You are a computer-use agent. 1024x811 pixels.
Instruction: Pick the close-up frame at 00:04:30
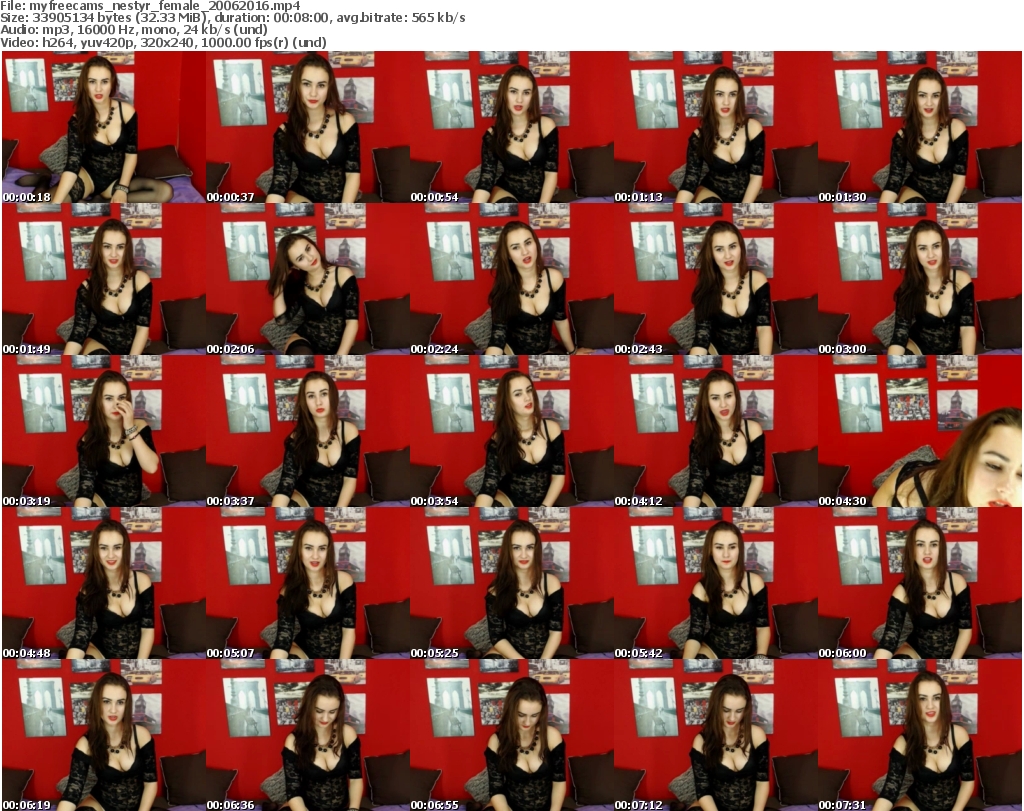(x=920, y=432)
